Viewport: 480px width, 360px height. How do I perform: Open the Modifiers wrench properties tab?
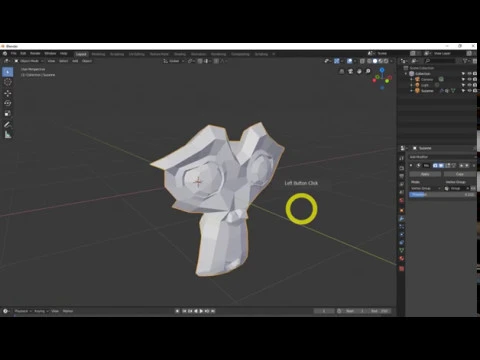[x=402, y=219]
